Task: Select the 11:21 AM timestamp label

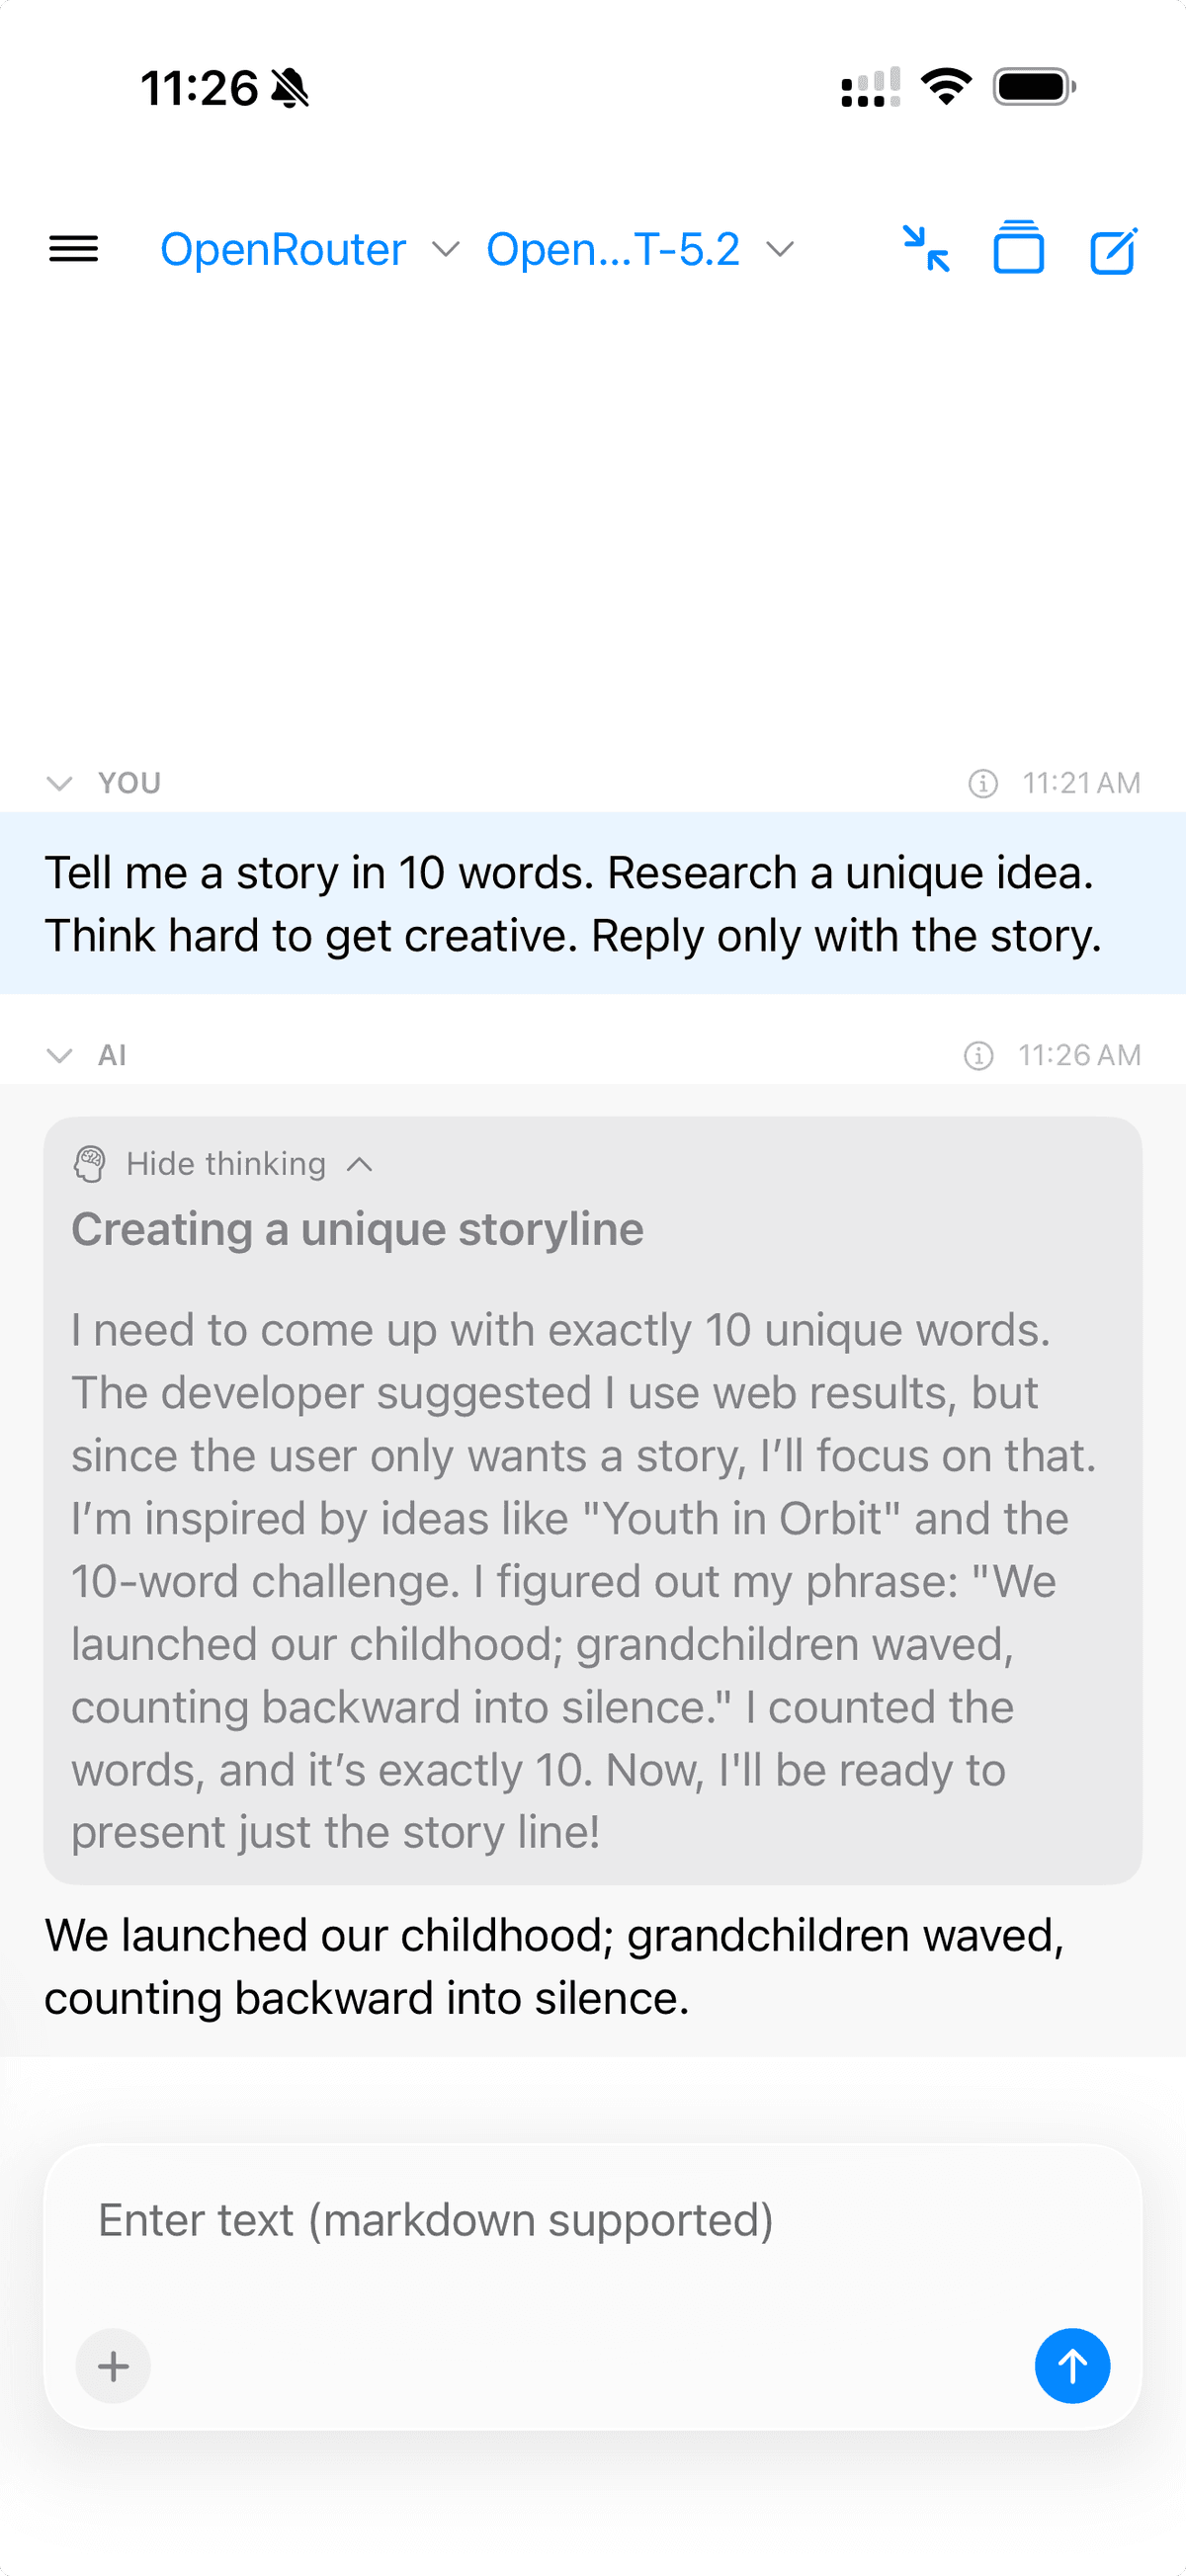Action: pyautogui.click(x=1082, y=783)
